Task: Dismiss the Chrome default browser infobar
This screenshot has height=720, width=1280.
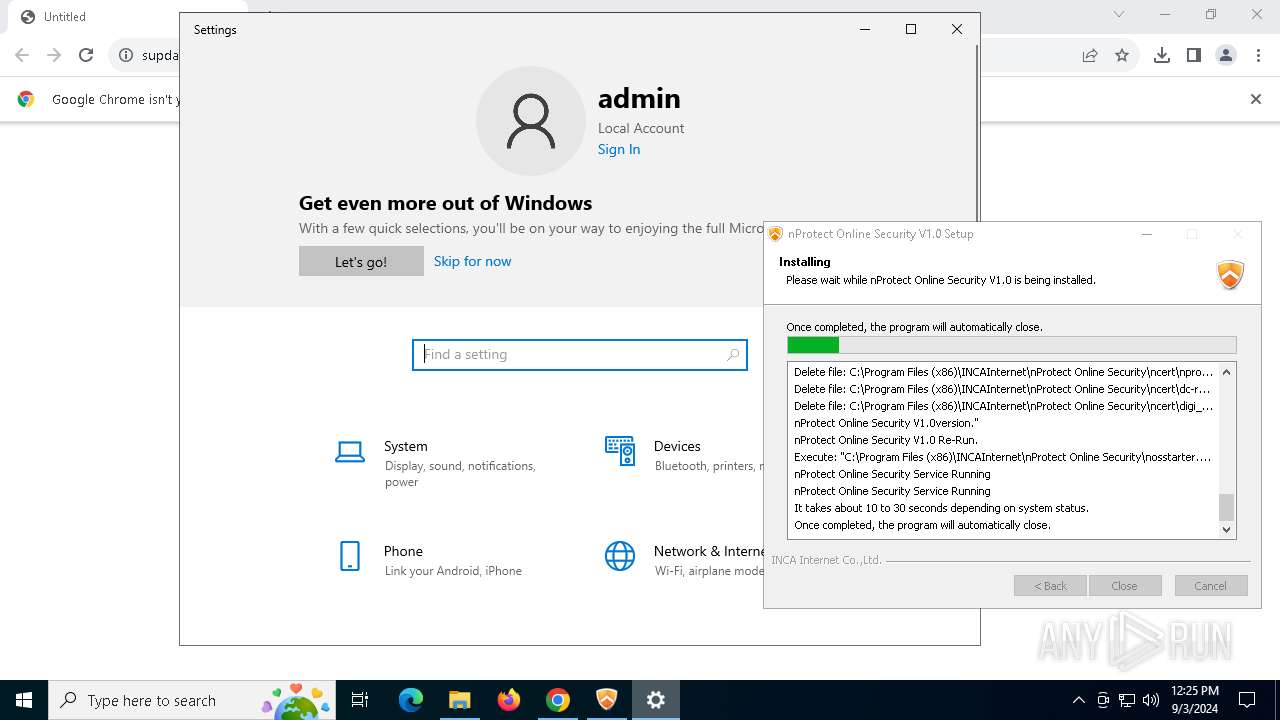Action: click(x=1256, y=99)
